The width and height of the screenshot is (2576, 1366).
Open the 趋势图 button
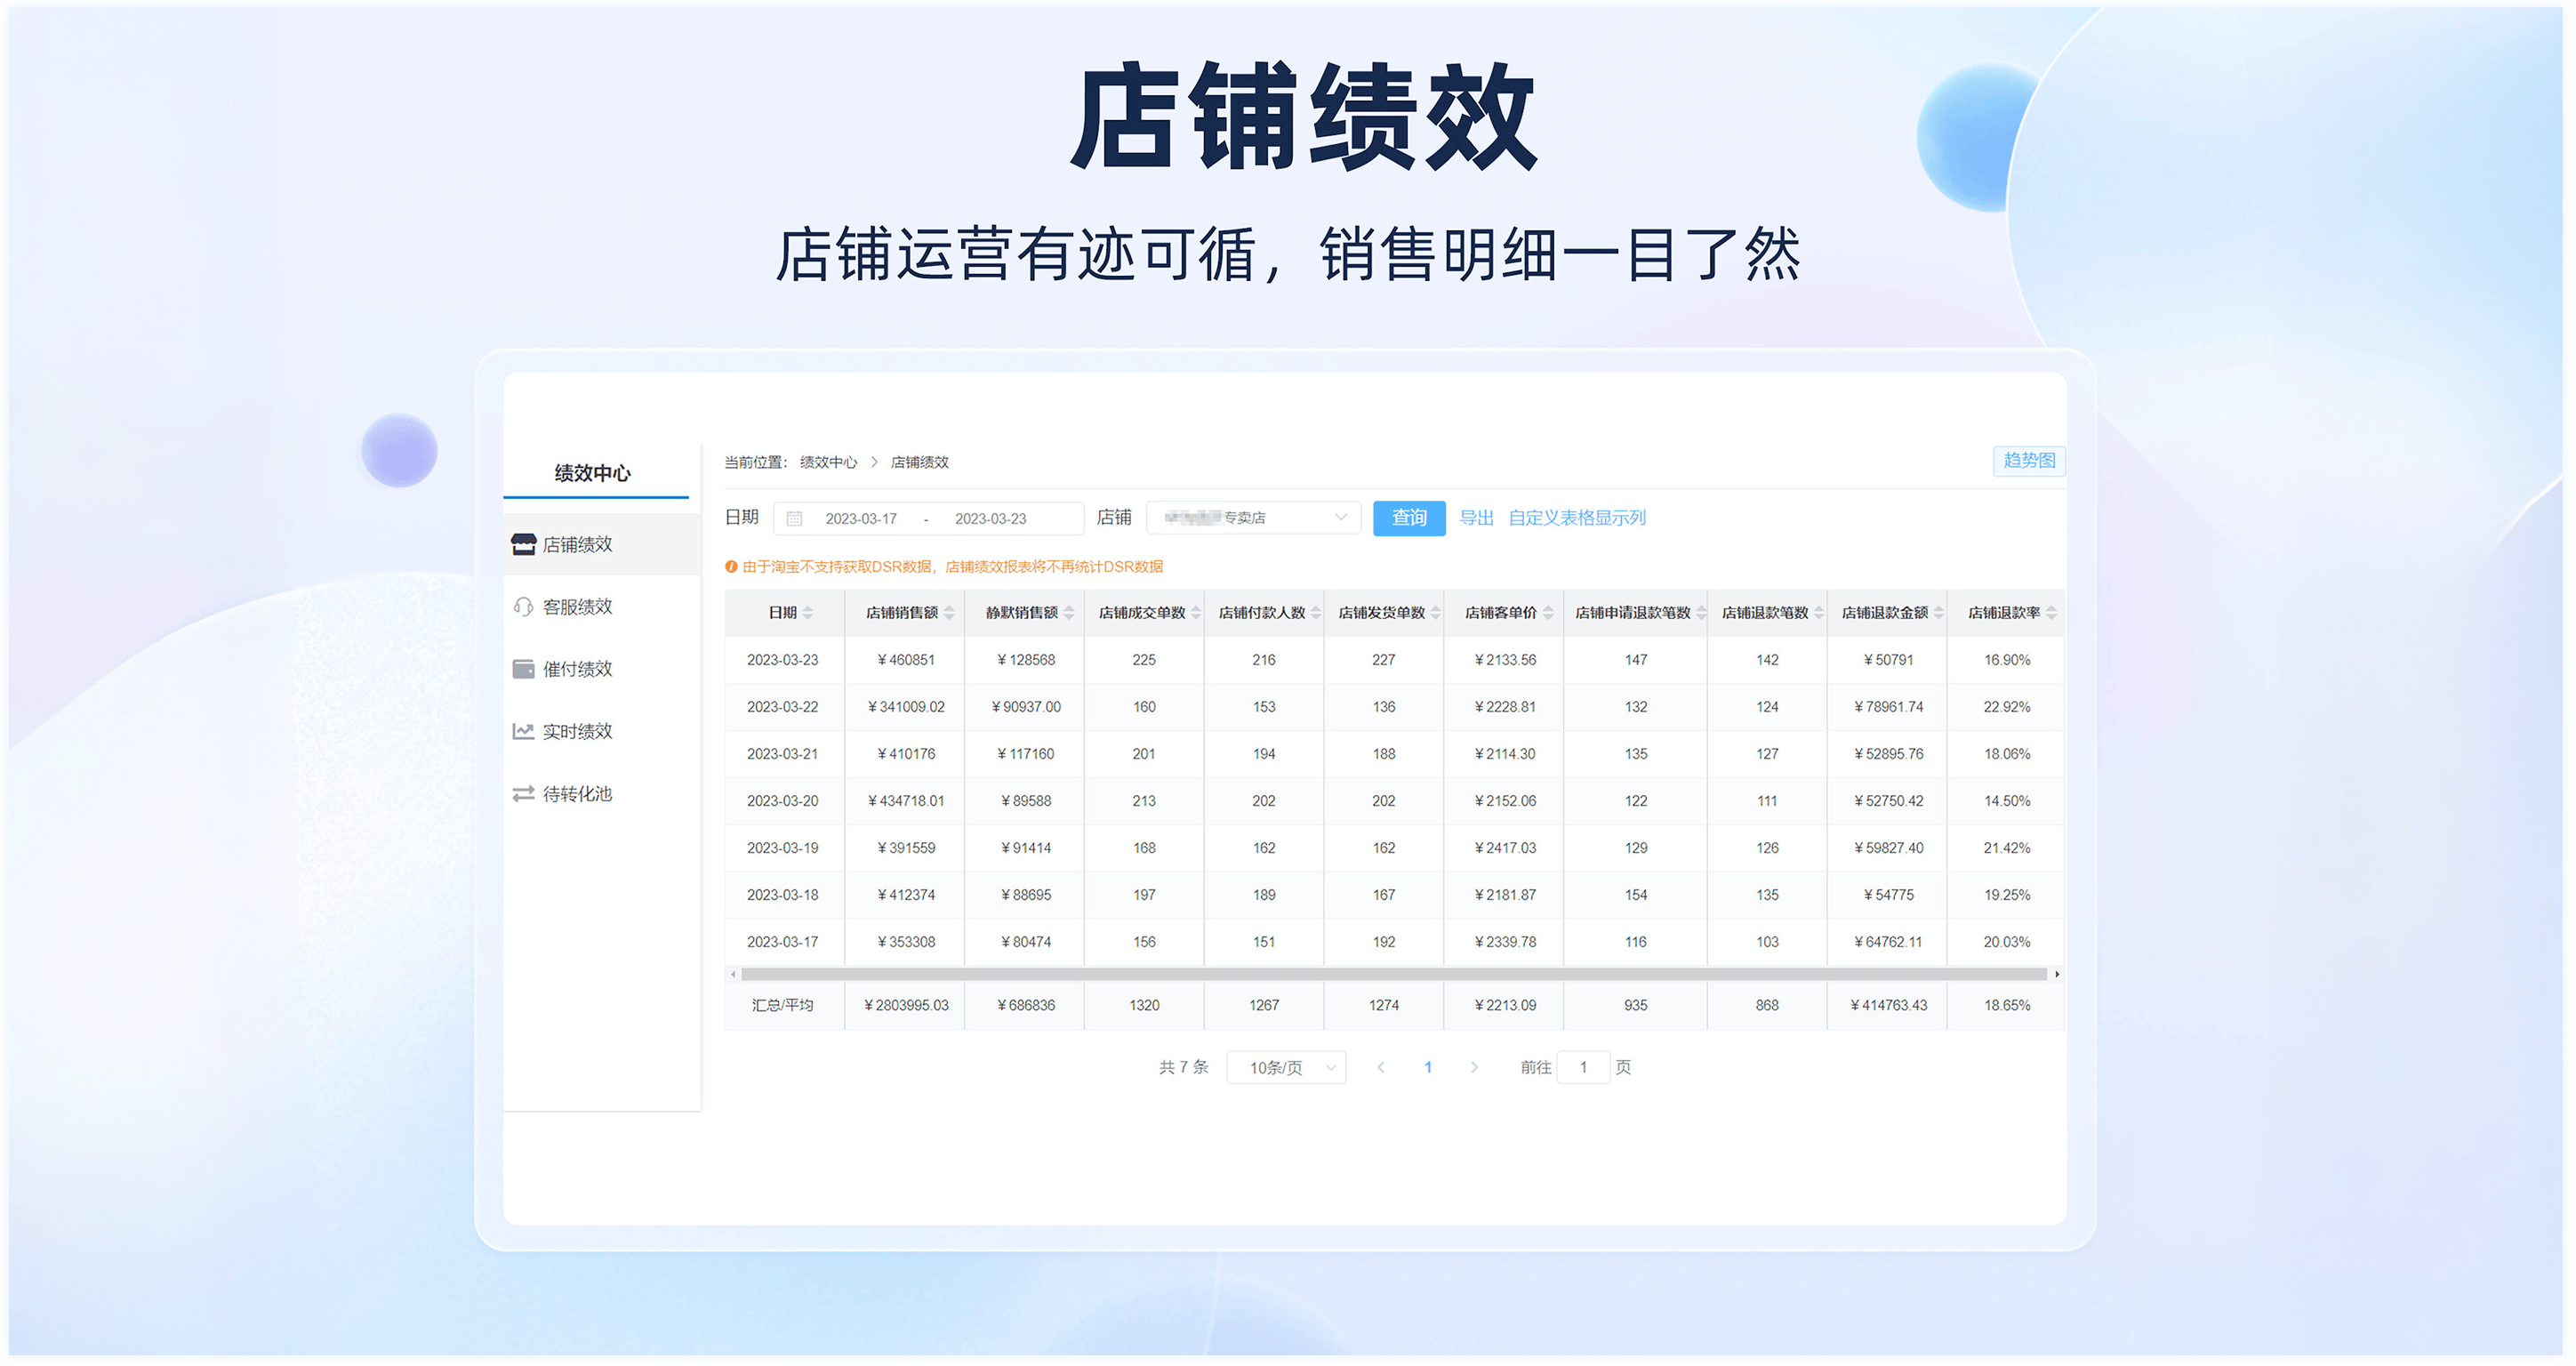[2028, 461]
